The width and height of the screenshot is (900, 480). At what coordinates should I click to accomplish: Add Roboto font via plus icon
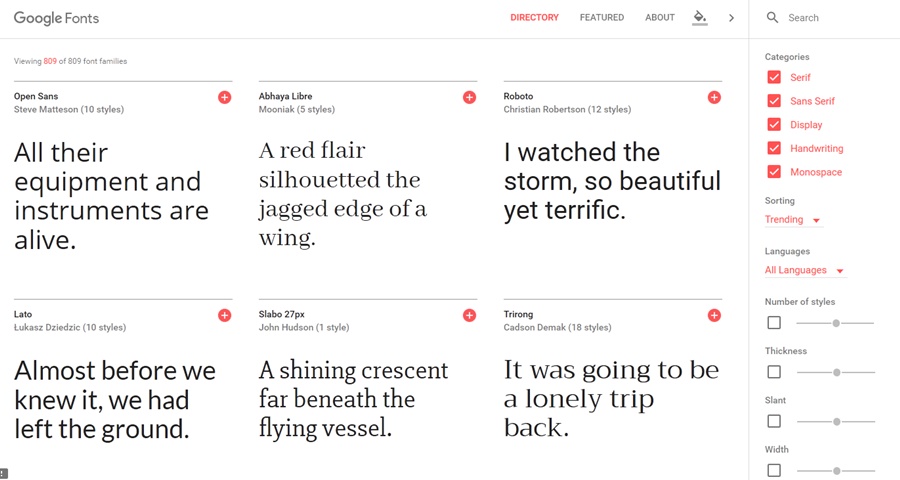click(x=714, y=98)
